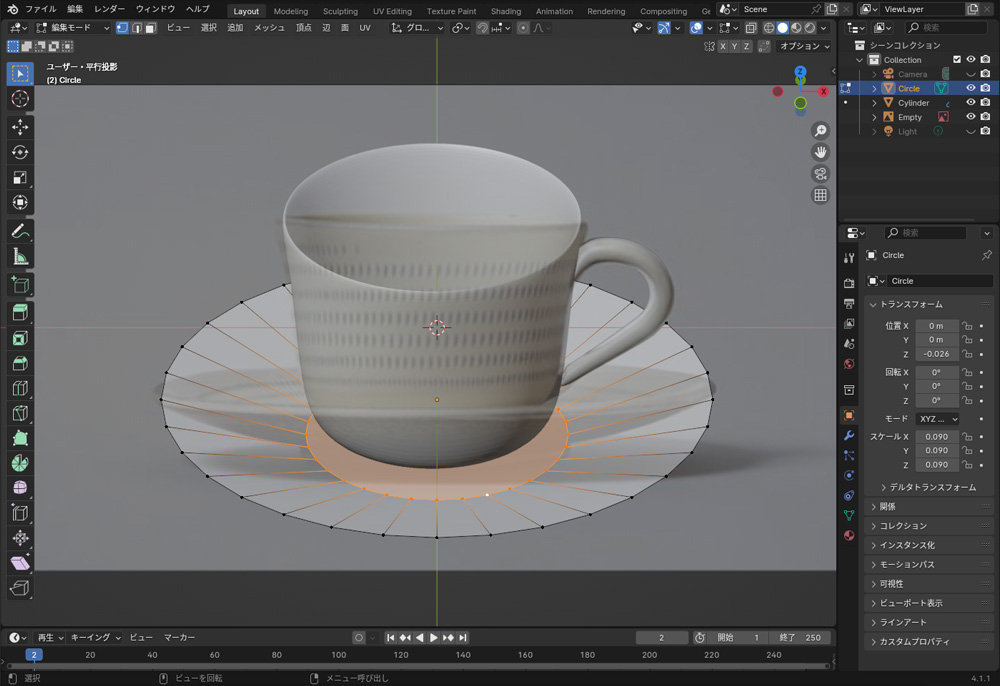Screen dimensions: 1000x686
Task: Click the 終了 end frame field
Action: (x=801, y=637)
